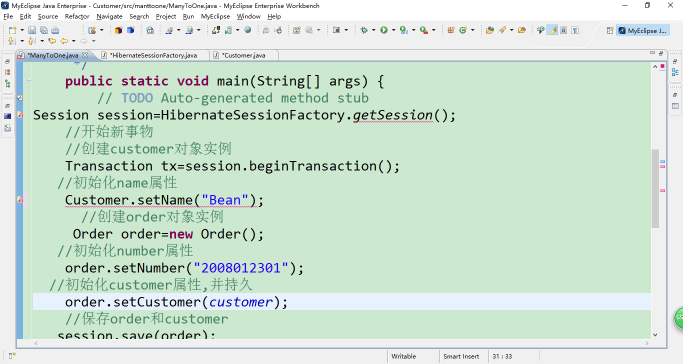683x364 pixels.
Task: Collapse the main method fold marker
Action: point(29,81)
